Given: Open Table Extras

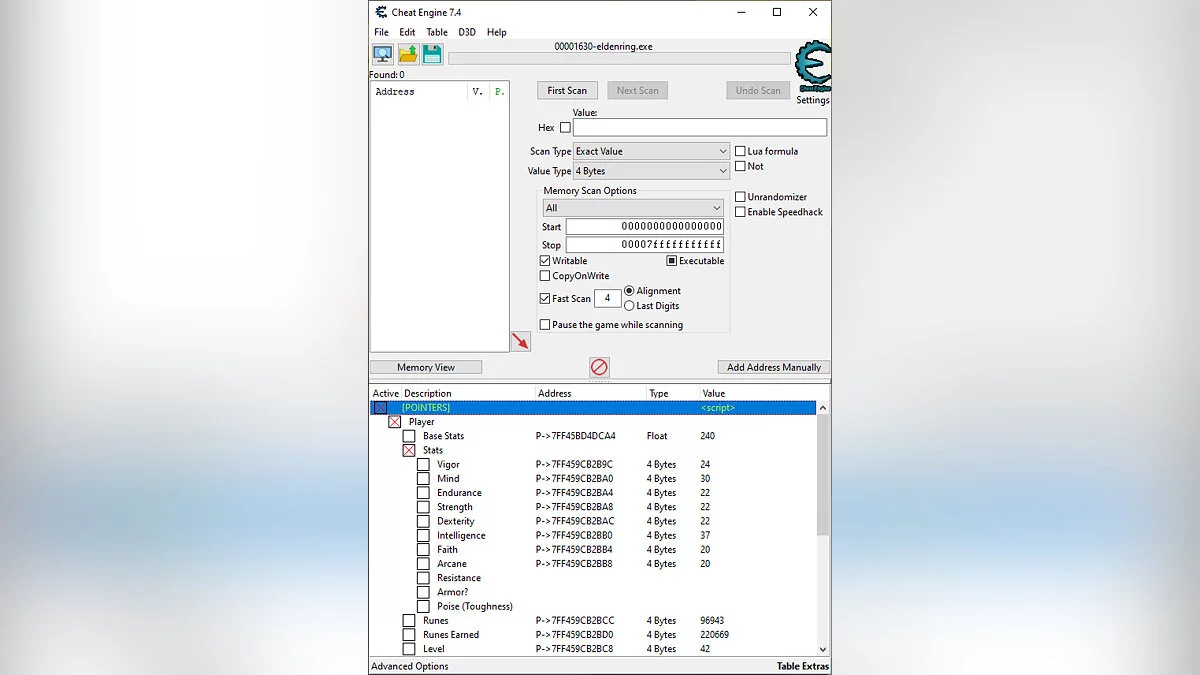Looking at the screenshot, I should tap(803, 666).
